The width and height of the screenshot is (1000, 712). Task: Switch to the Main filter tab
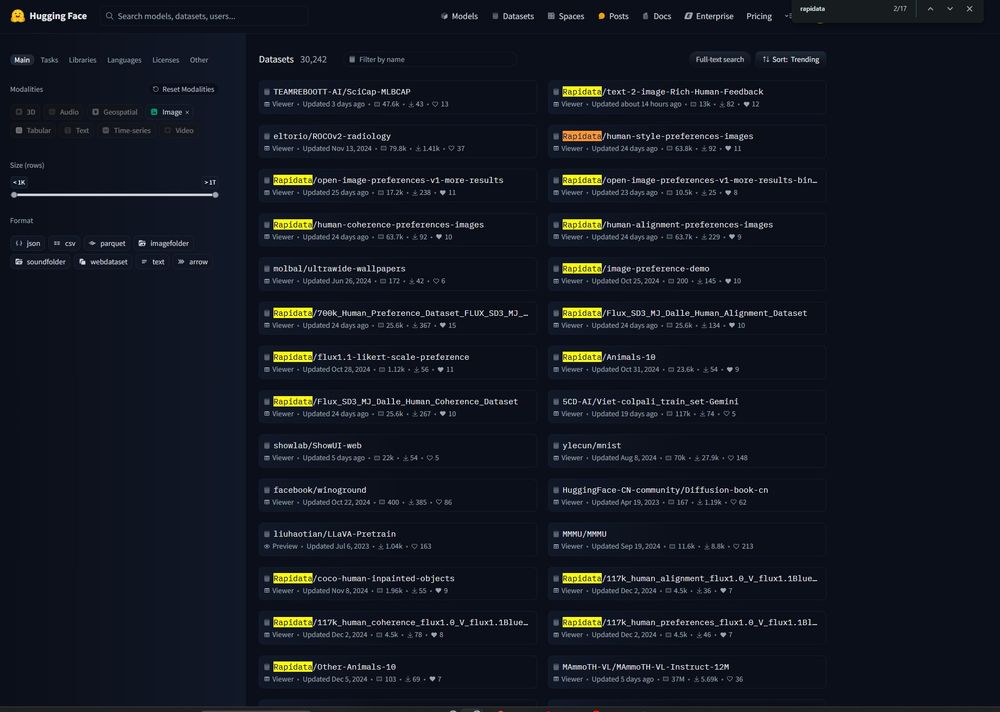(22, 60)
